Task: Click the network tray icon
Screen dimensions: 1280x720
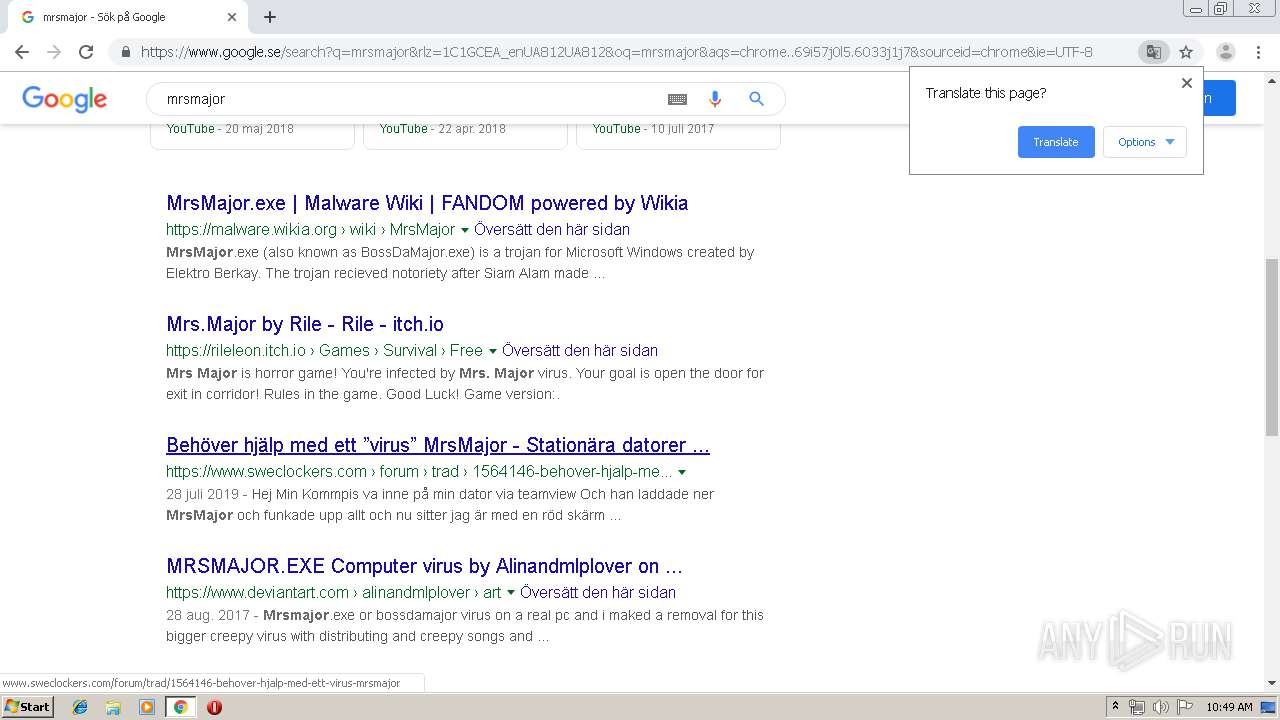Action: coord(1137,707)
